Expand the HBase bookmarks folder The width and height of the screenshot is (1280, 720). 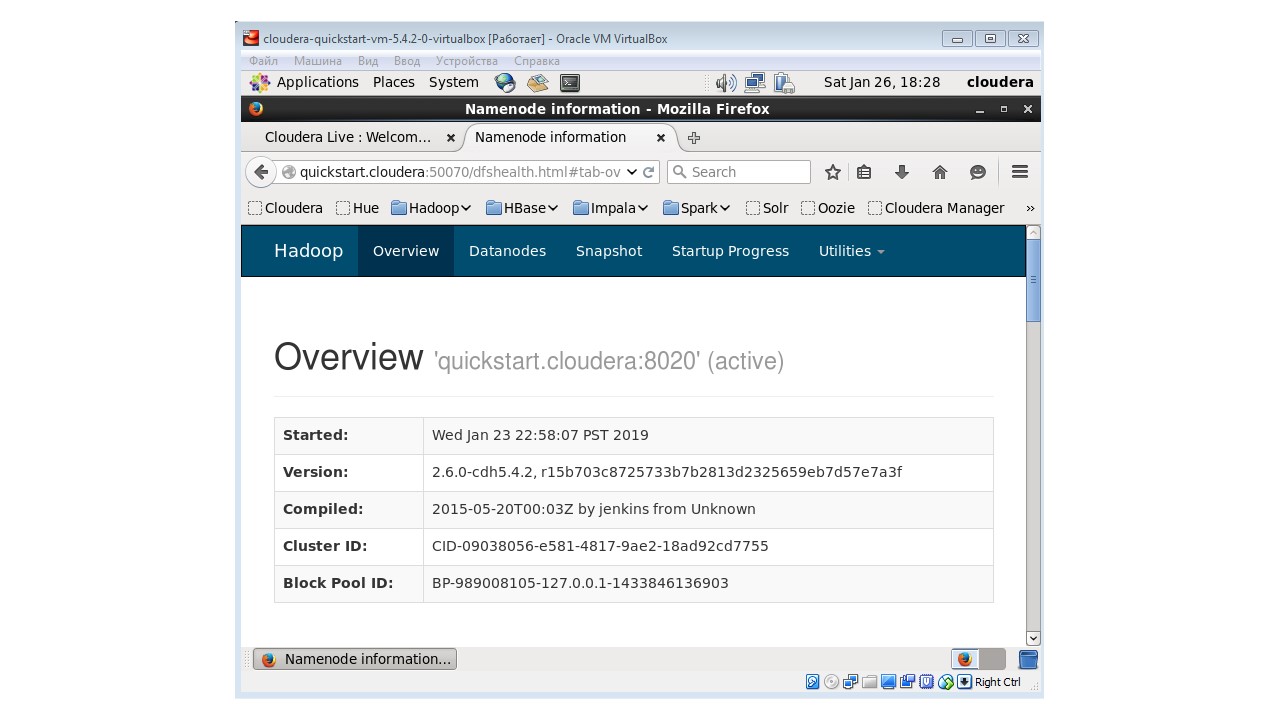click(521, 208)
